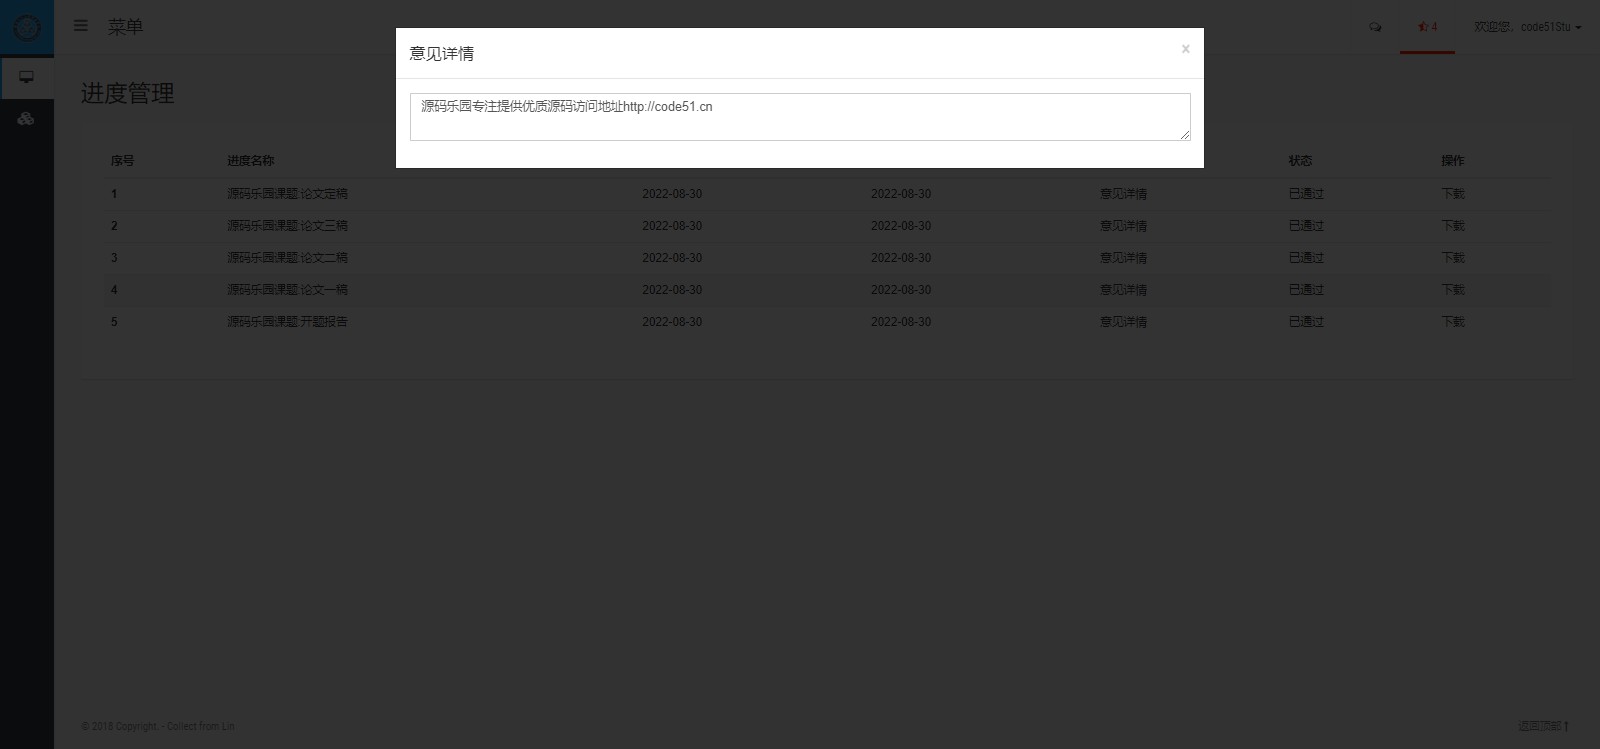Toggle the hamburger menu icon

(x=81, y=26)
